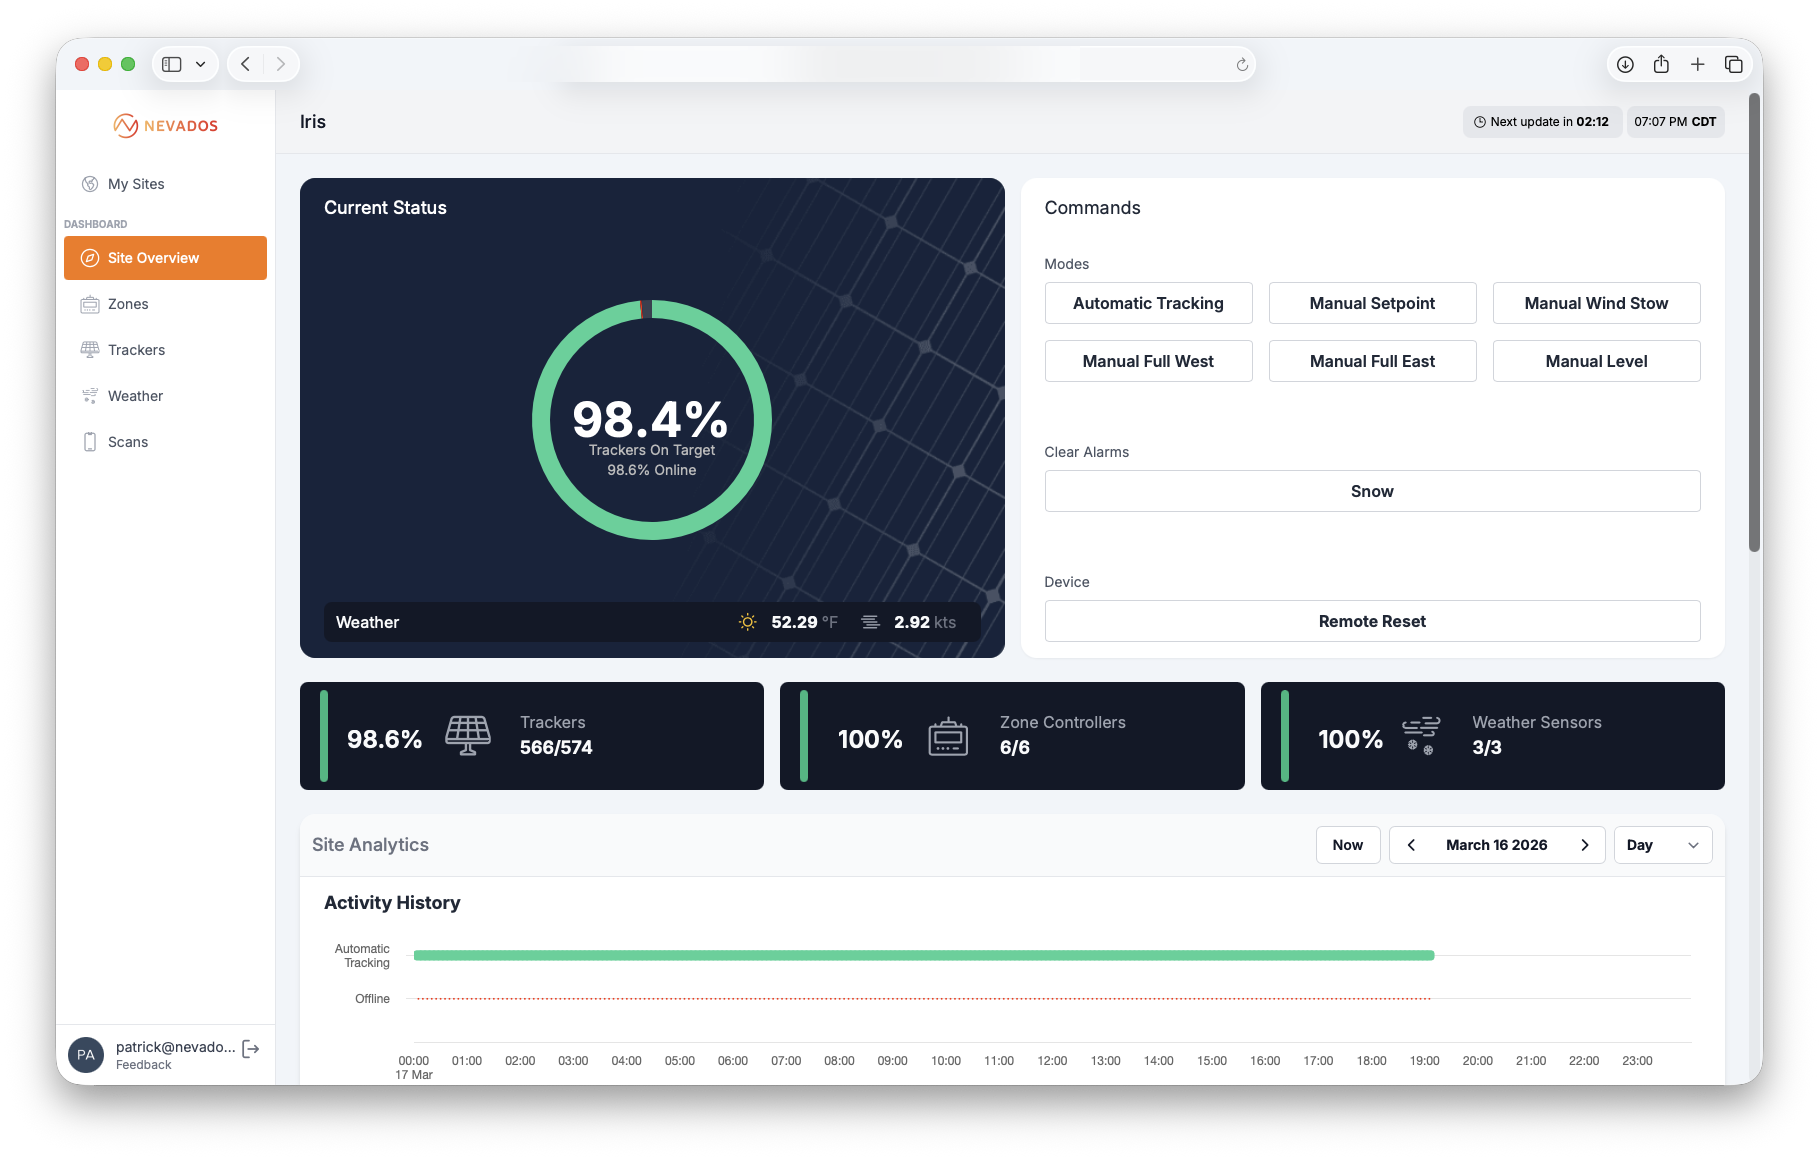Screen dimensions: 1819x1159
Task: Click the Scans phone icon in sidebar
Action: coord(89,441)
